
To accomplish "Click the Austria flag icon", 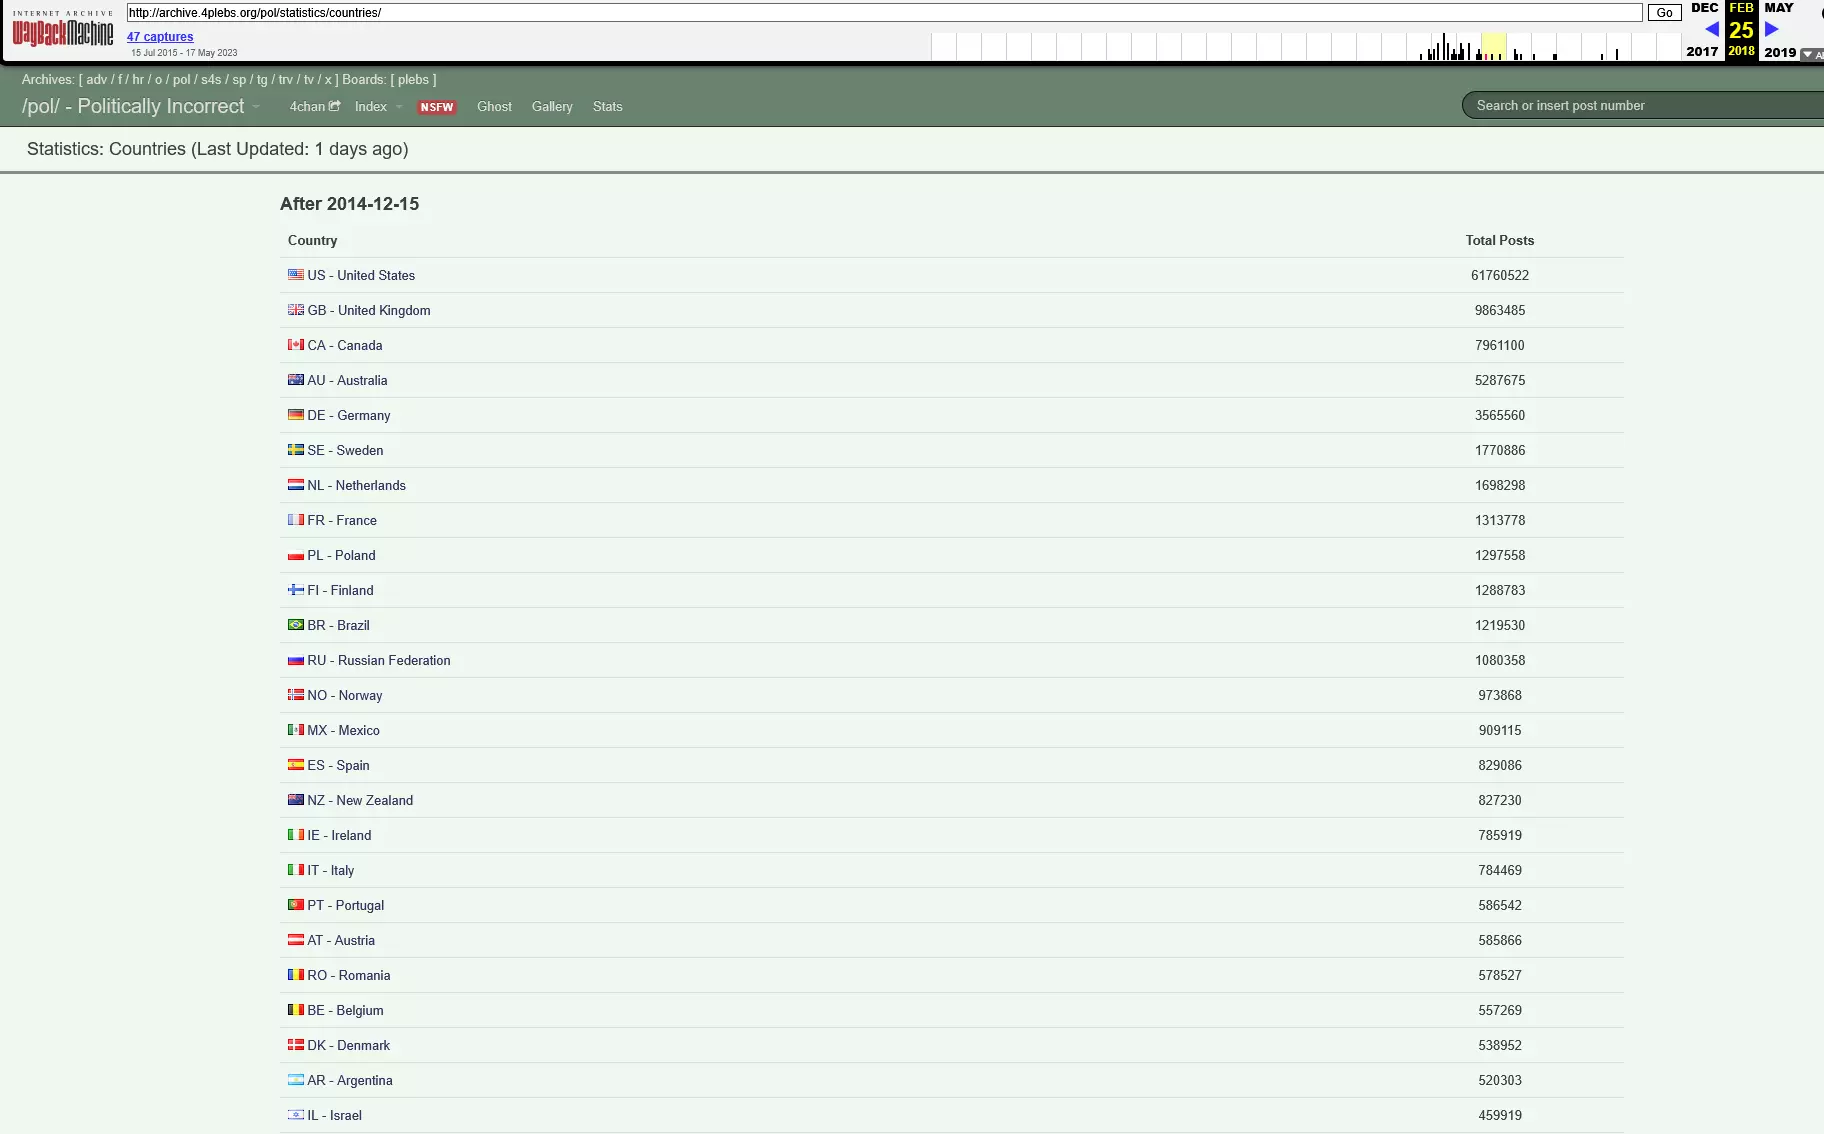I will click(296, 939).
